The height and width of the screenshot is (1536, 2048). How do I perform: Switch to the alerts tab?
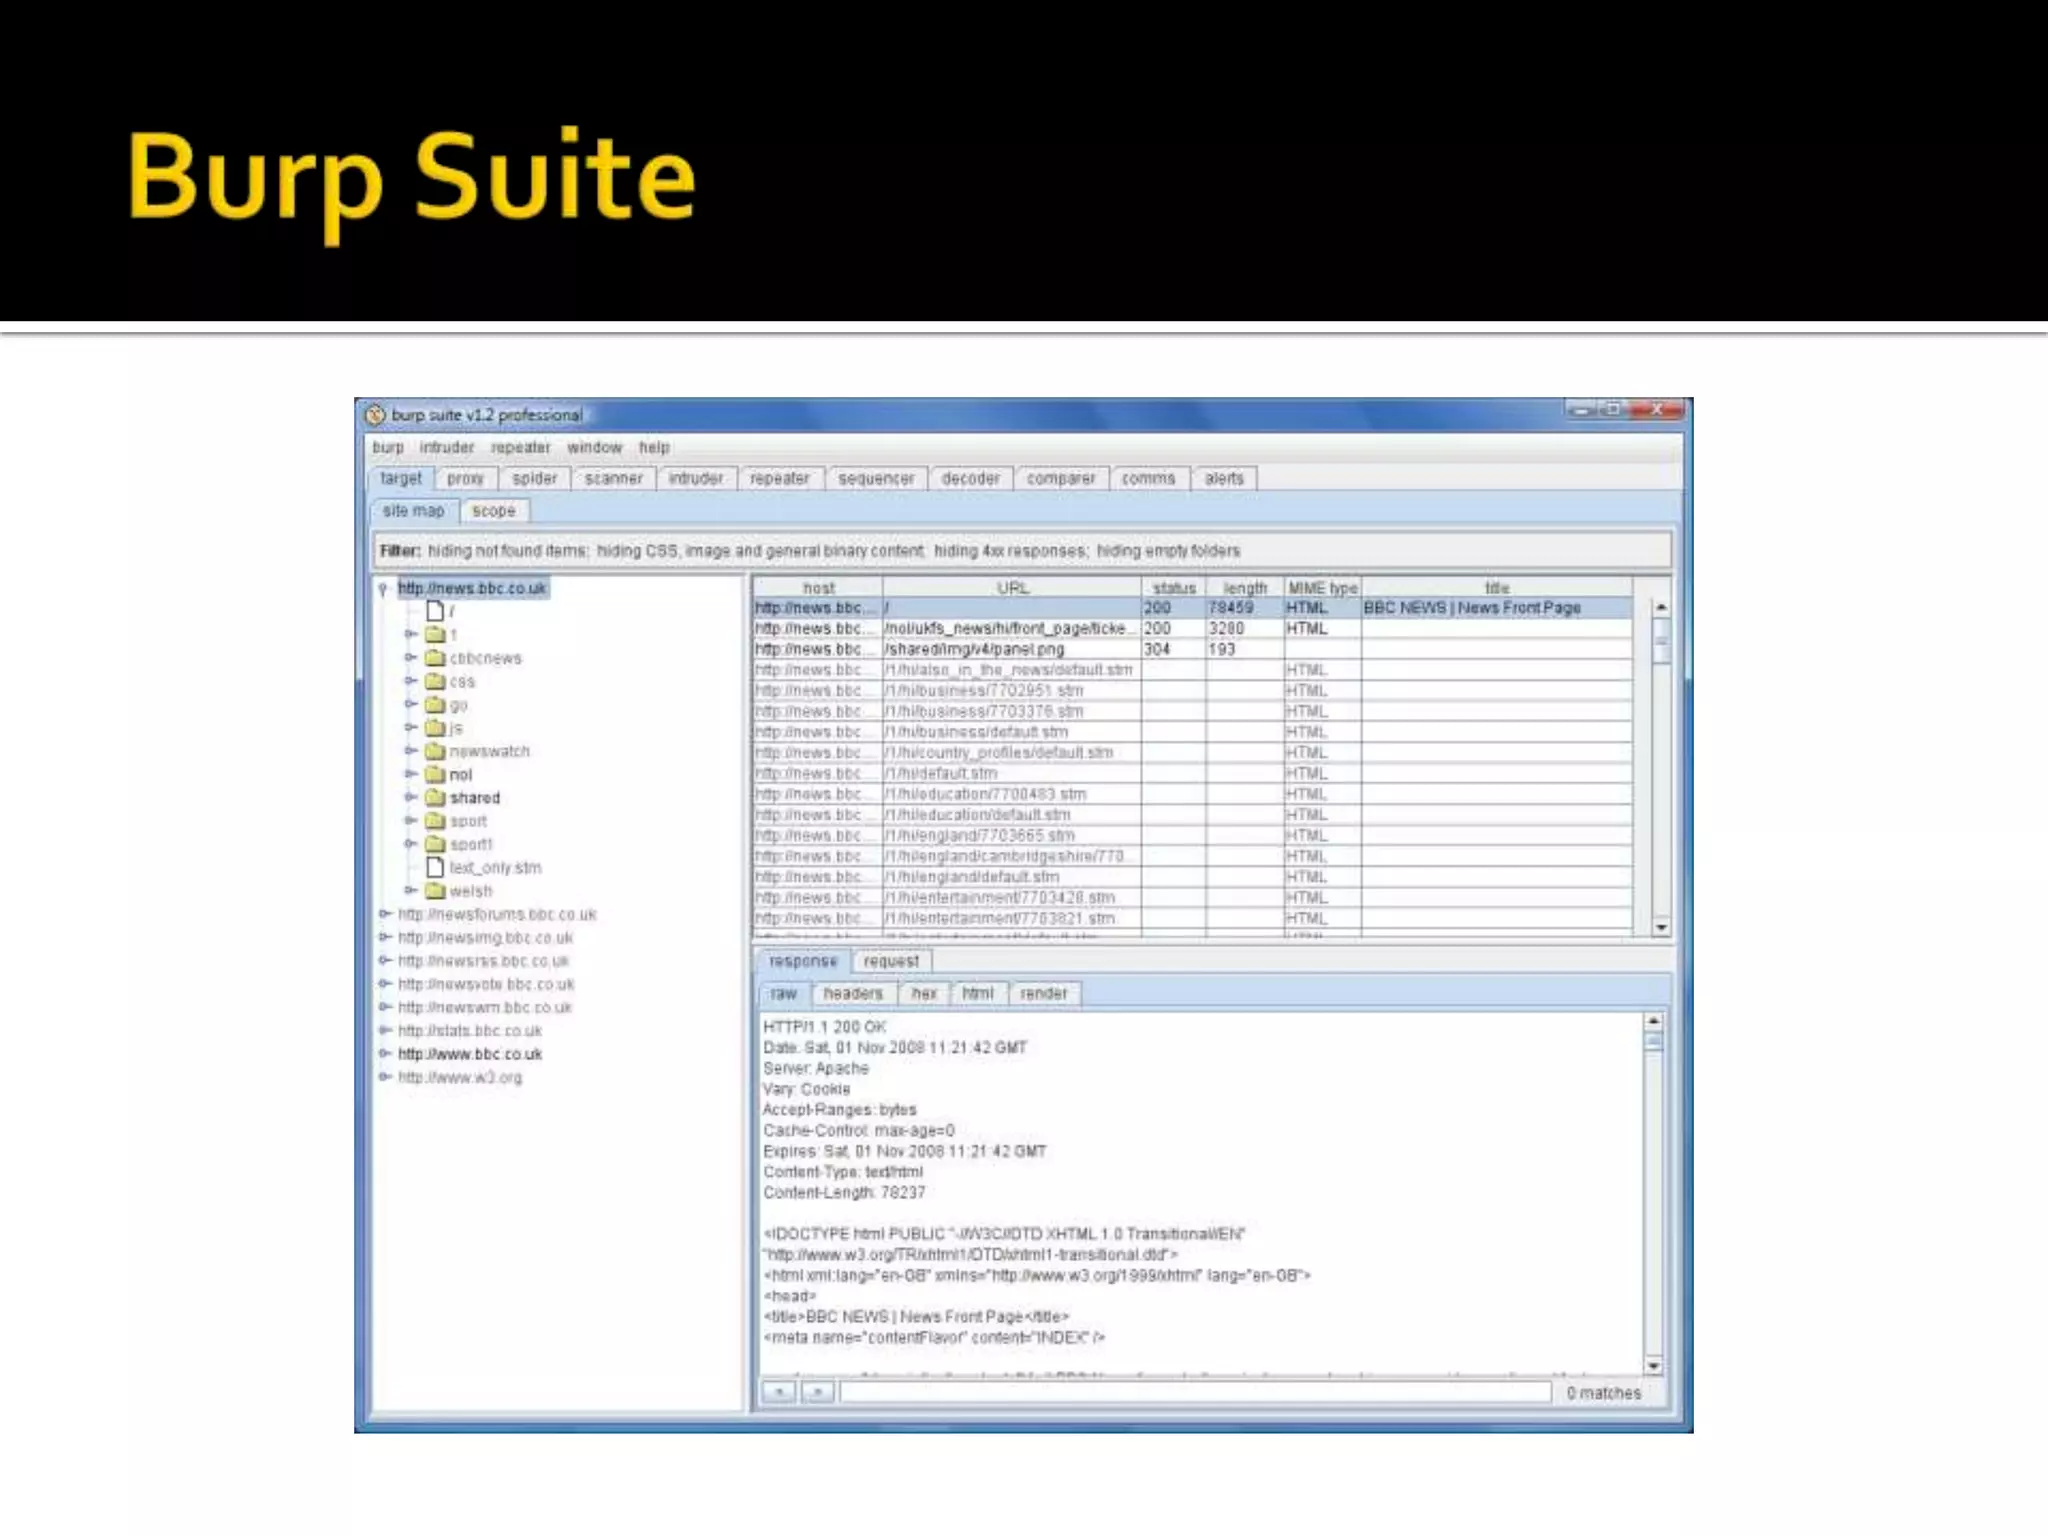tap(1224, 479)
